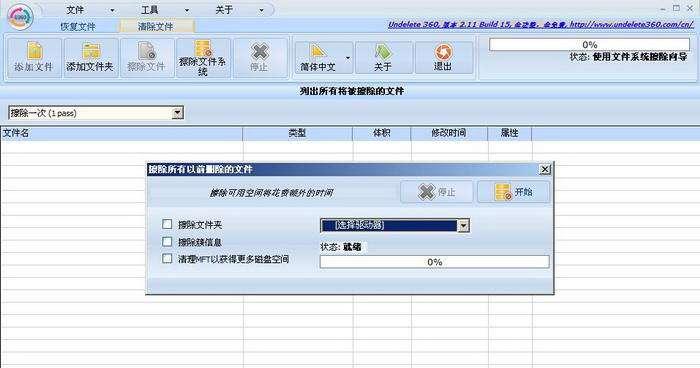
Task: Sort by the 属性 column header
Action: 510,133
